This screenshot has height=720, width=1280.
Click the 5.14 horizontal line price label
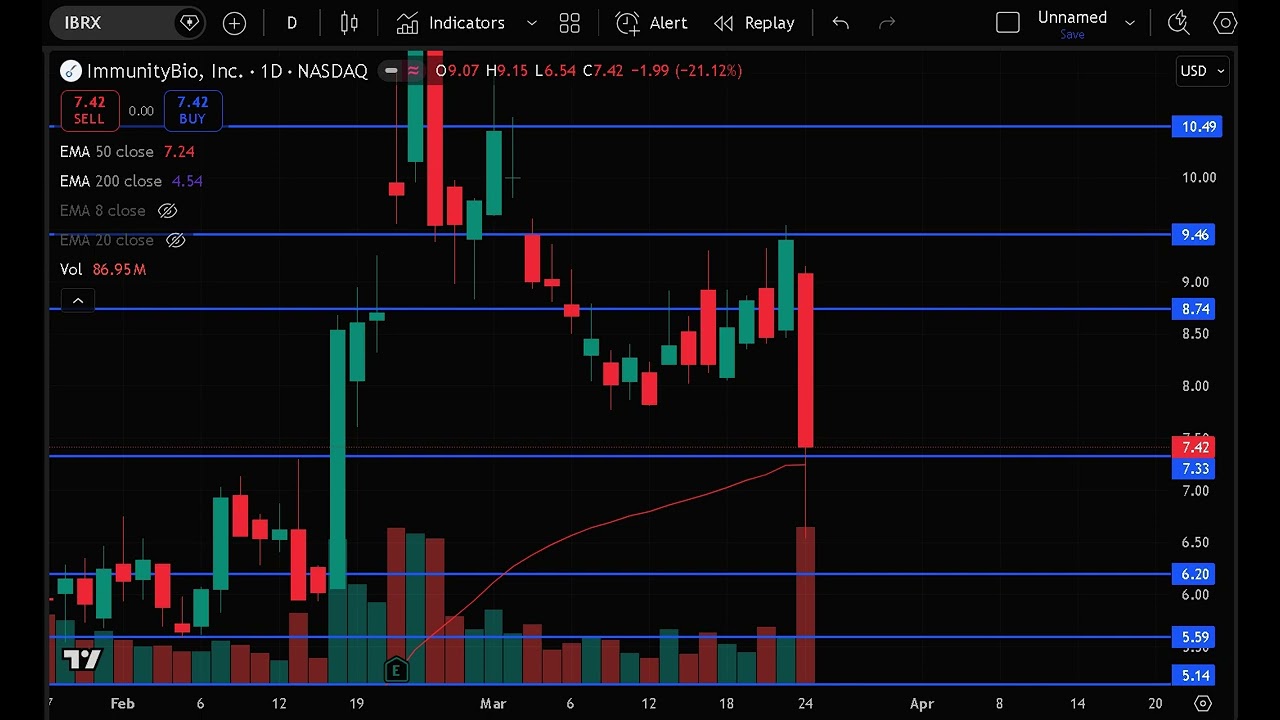click(1194, 676)
